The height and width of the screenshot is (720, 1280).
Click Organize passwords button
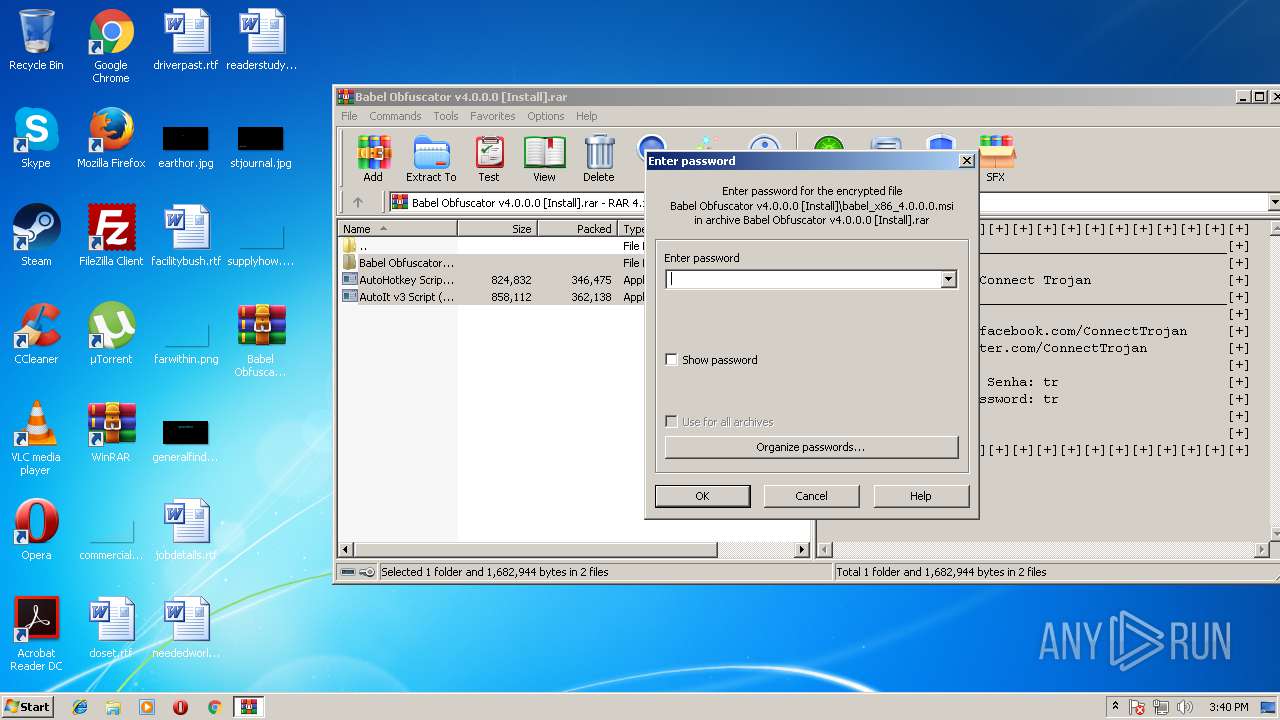(x=811, y=447)
